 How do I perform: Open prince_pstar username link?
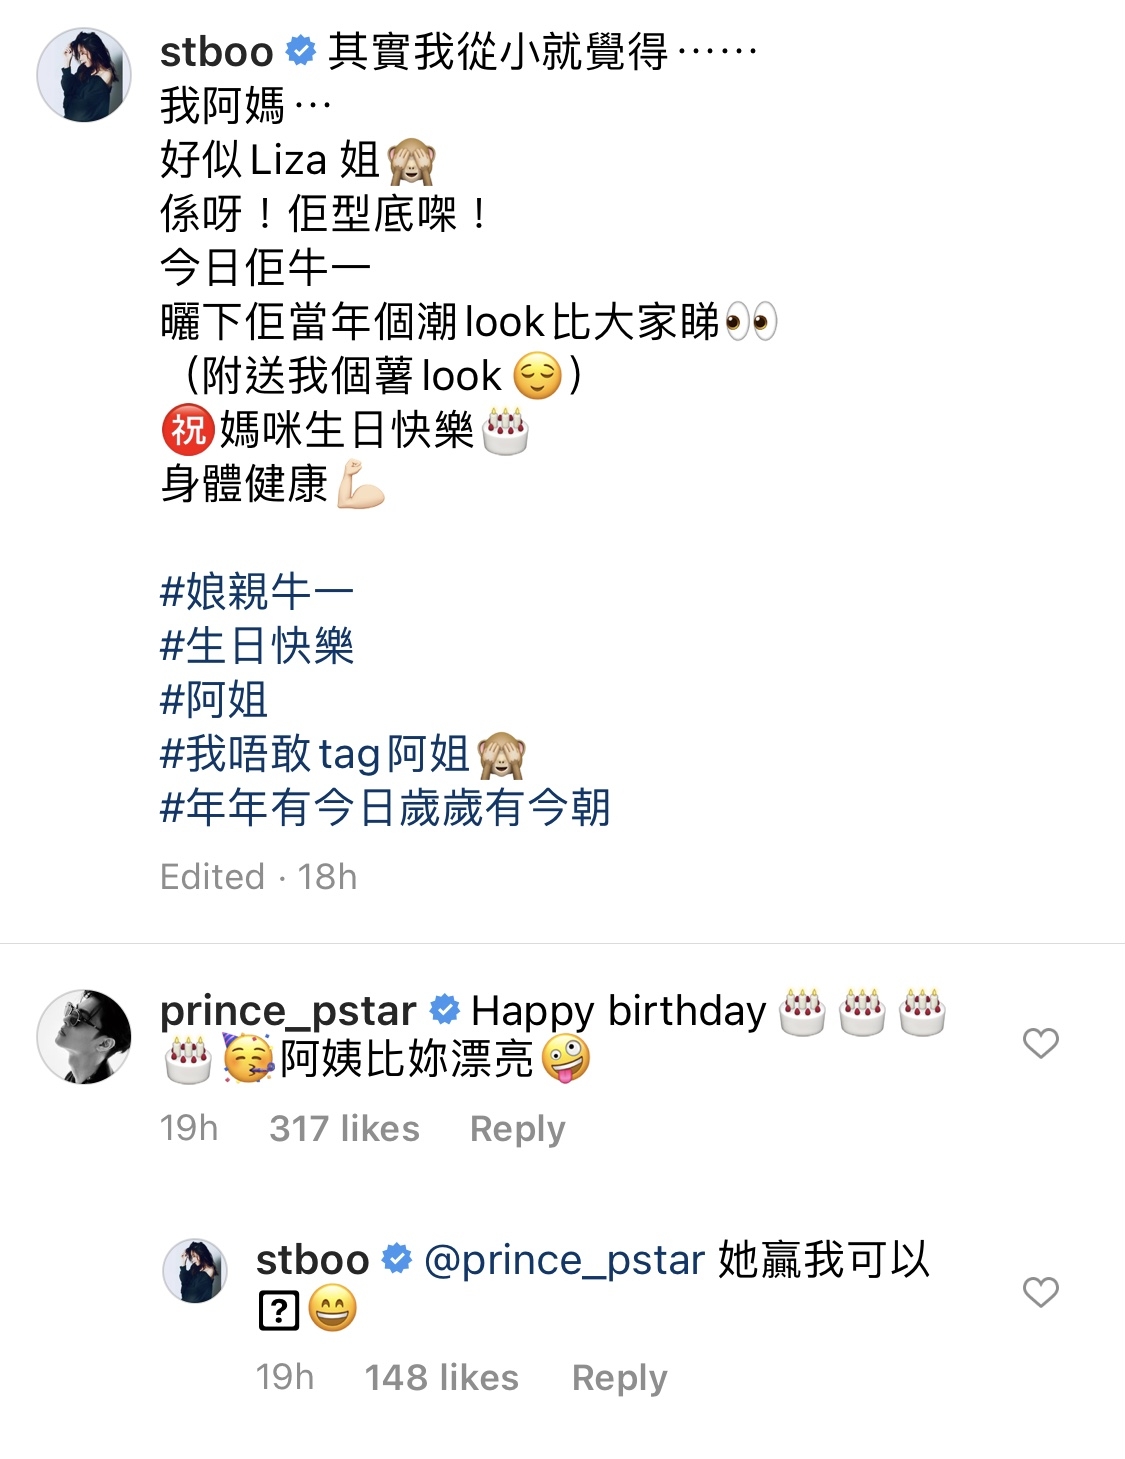point(288,1011)
